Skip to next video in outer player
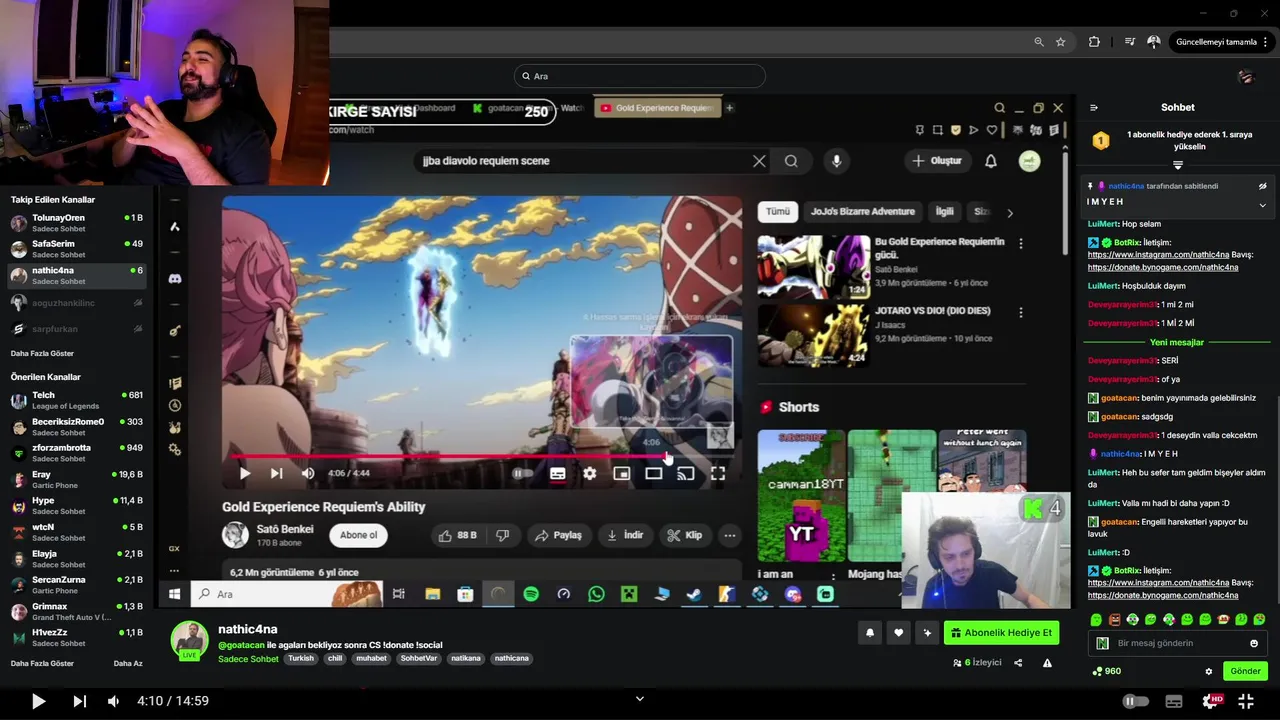This screenshot has width=1280, height=720. [80, 701]
